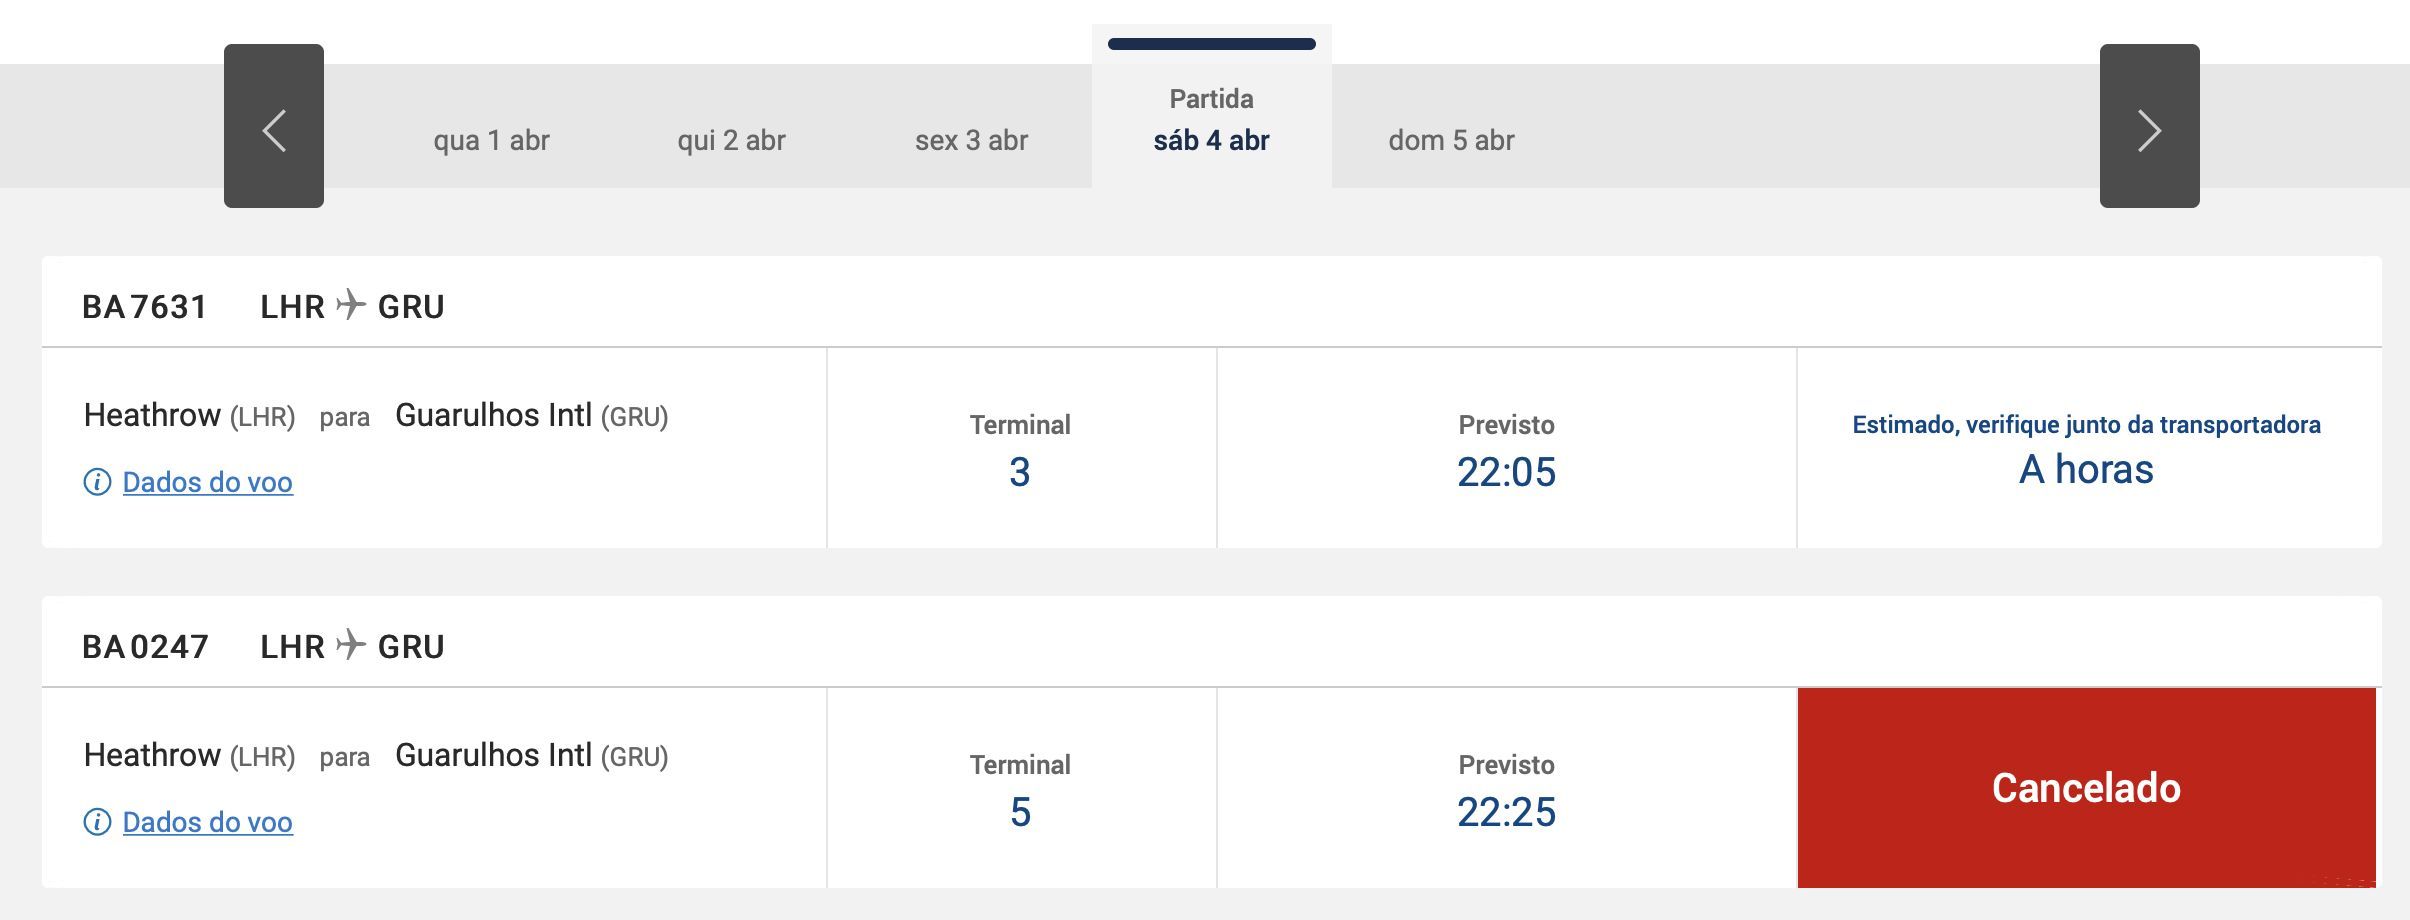This screenshot has width=2410, height=920.
Task: Select the qua 1 abr date tab
Action: pyautogui.click(x=491, y=140)
